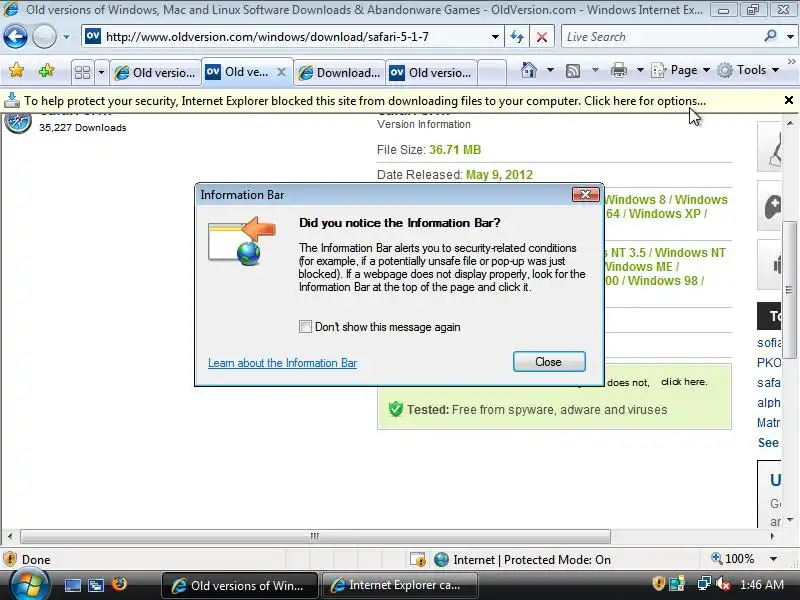Select the active 'Old ve...' tab
Viewport: 800px width, 600px height.
coord(240,72)
